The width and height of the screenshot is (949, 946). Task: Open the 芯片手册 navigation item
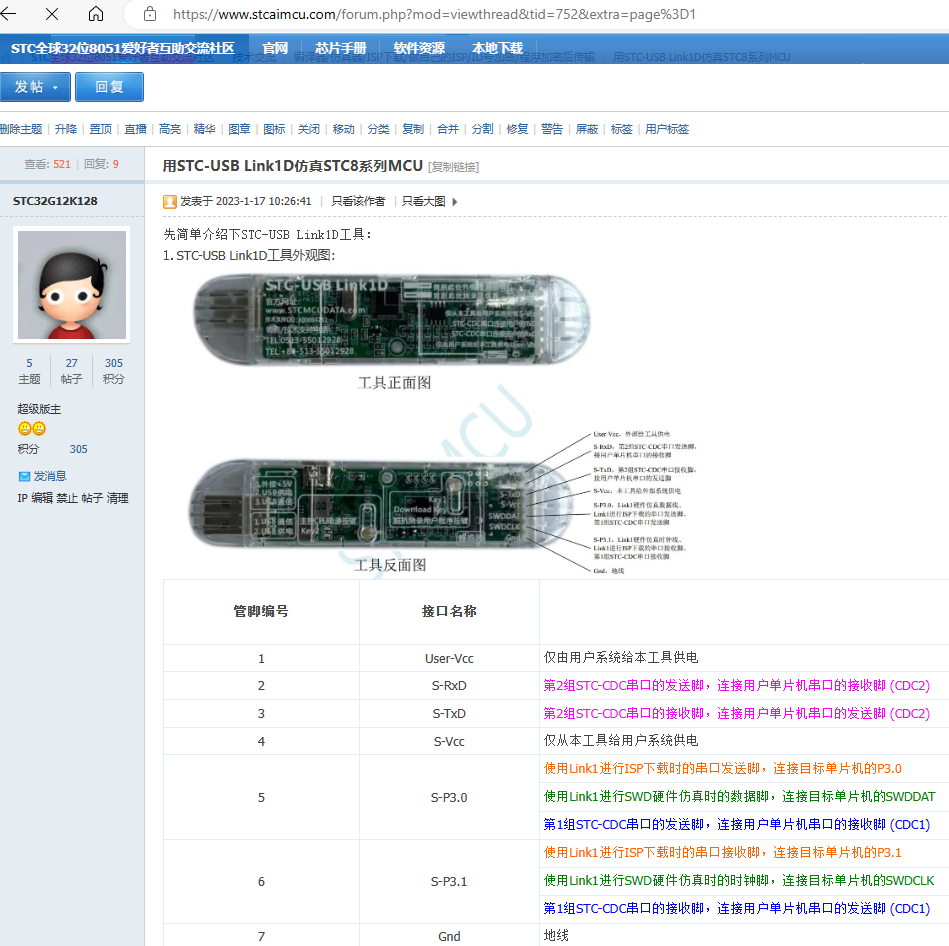click(341, 48)
